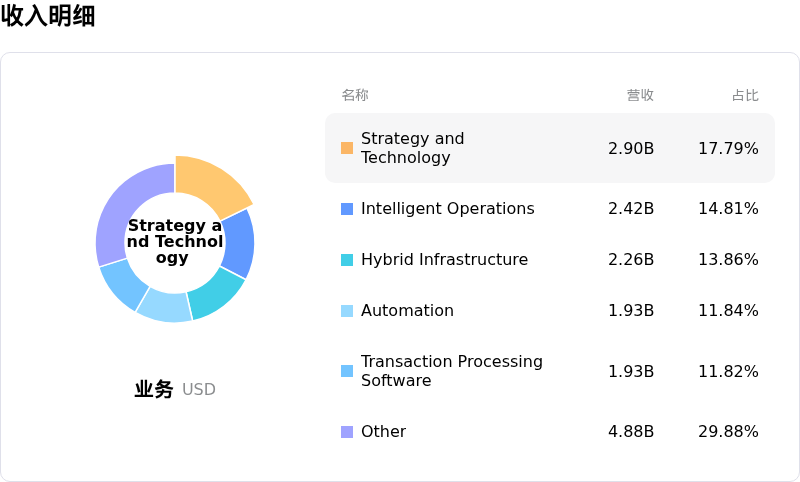This screenshot has height=482, width=800.
Task: Select the Other legend label
Action: click(383, 432)
